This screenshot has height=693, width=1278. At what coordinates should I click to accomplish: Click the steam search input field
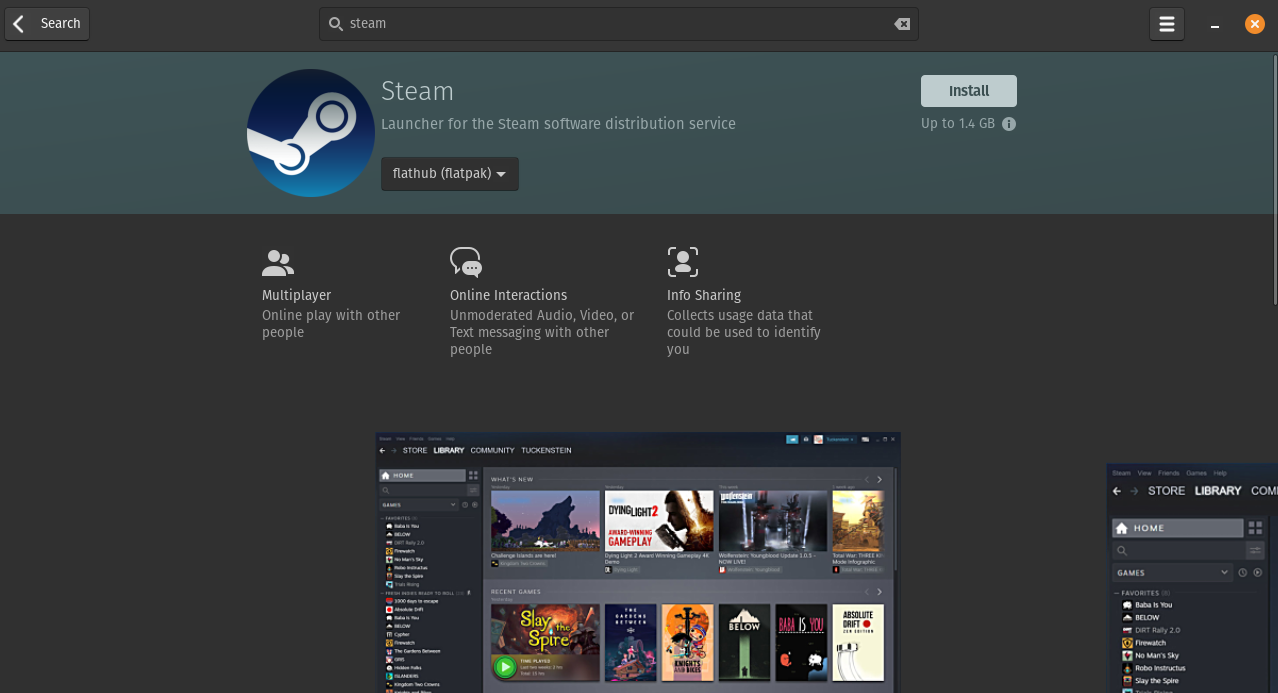(619, 24)
